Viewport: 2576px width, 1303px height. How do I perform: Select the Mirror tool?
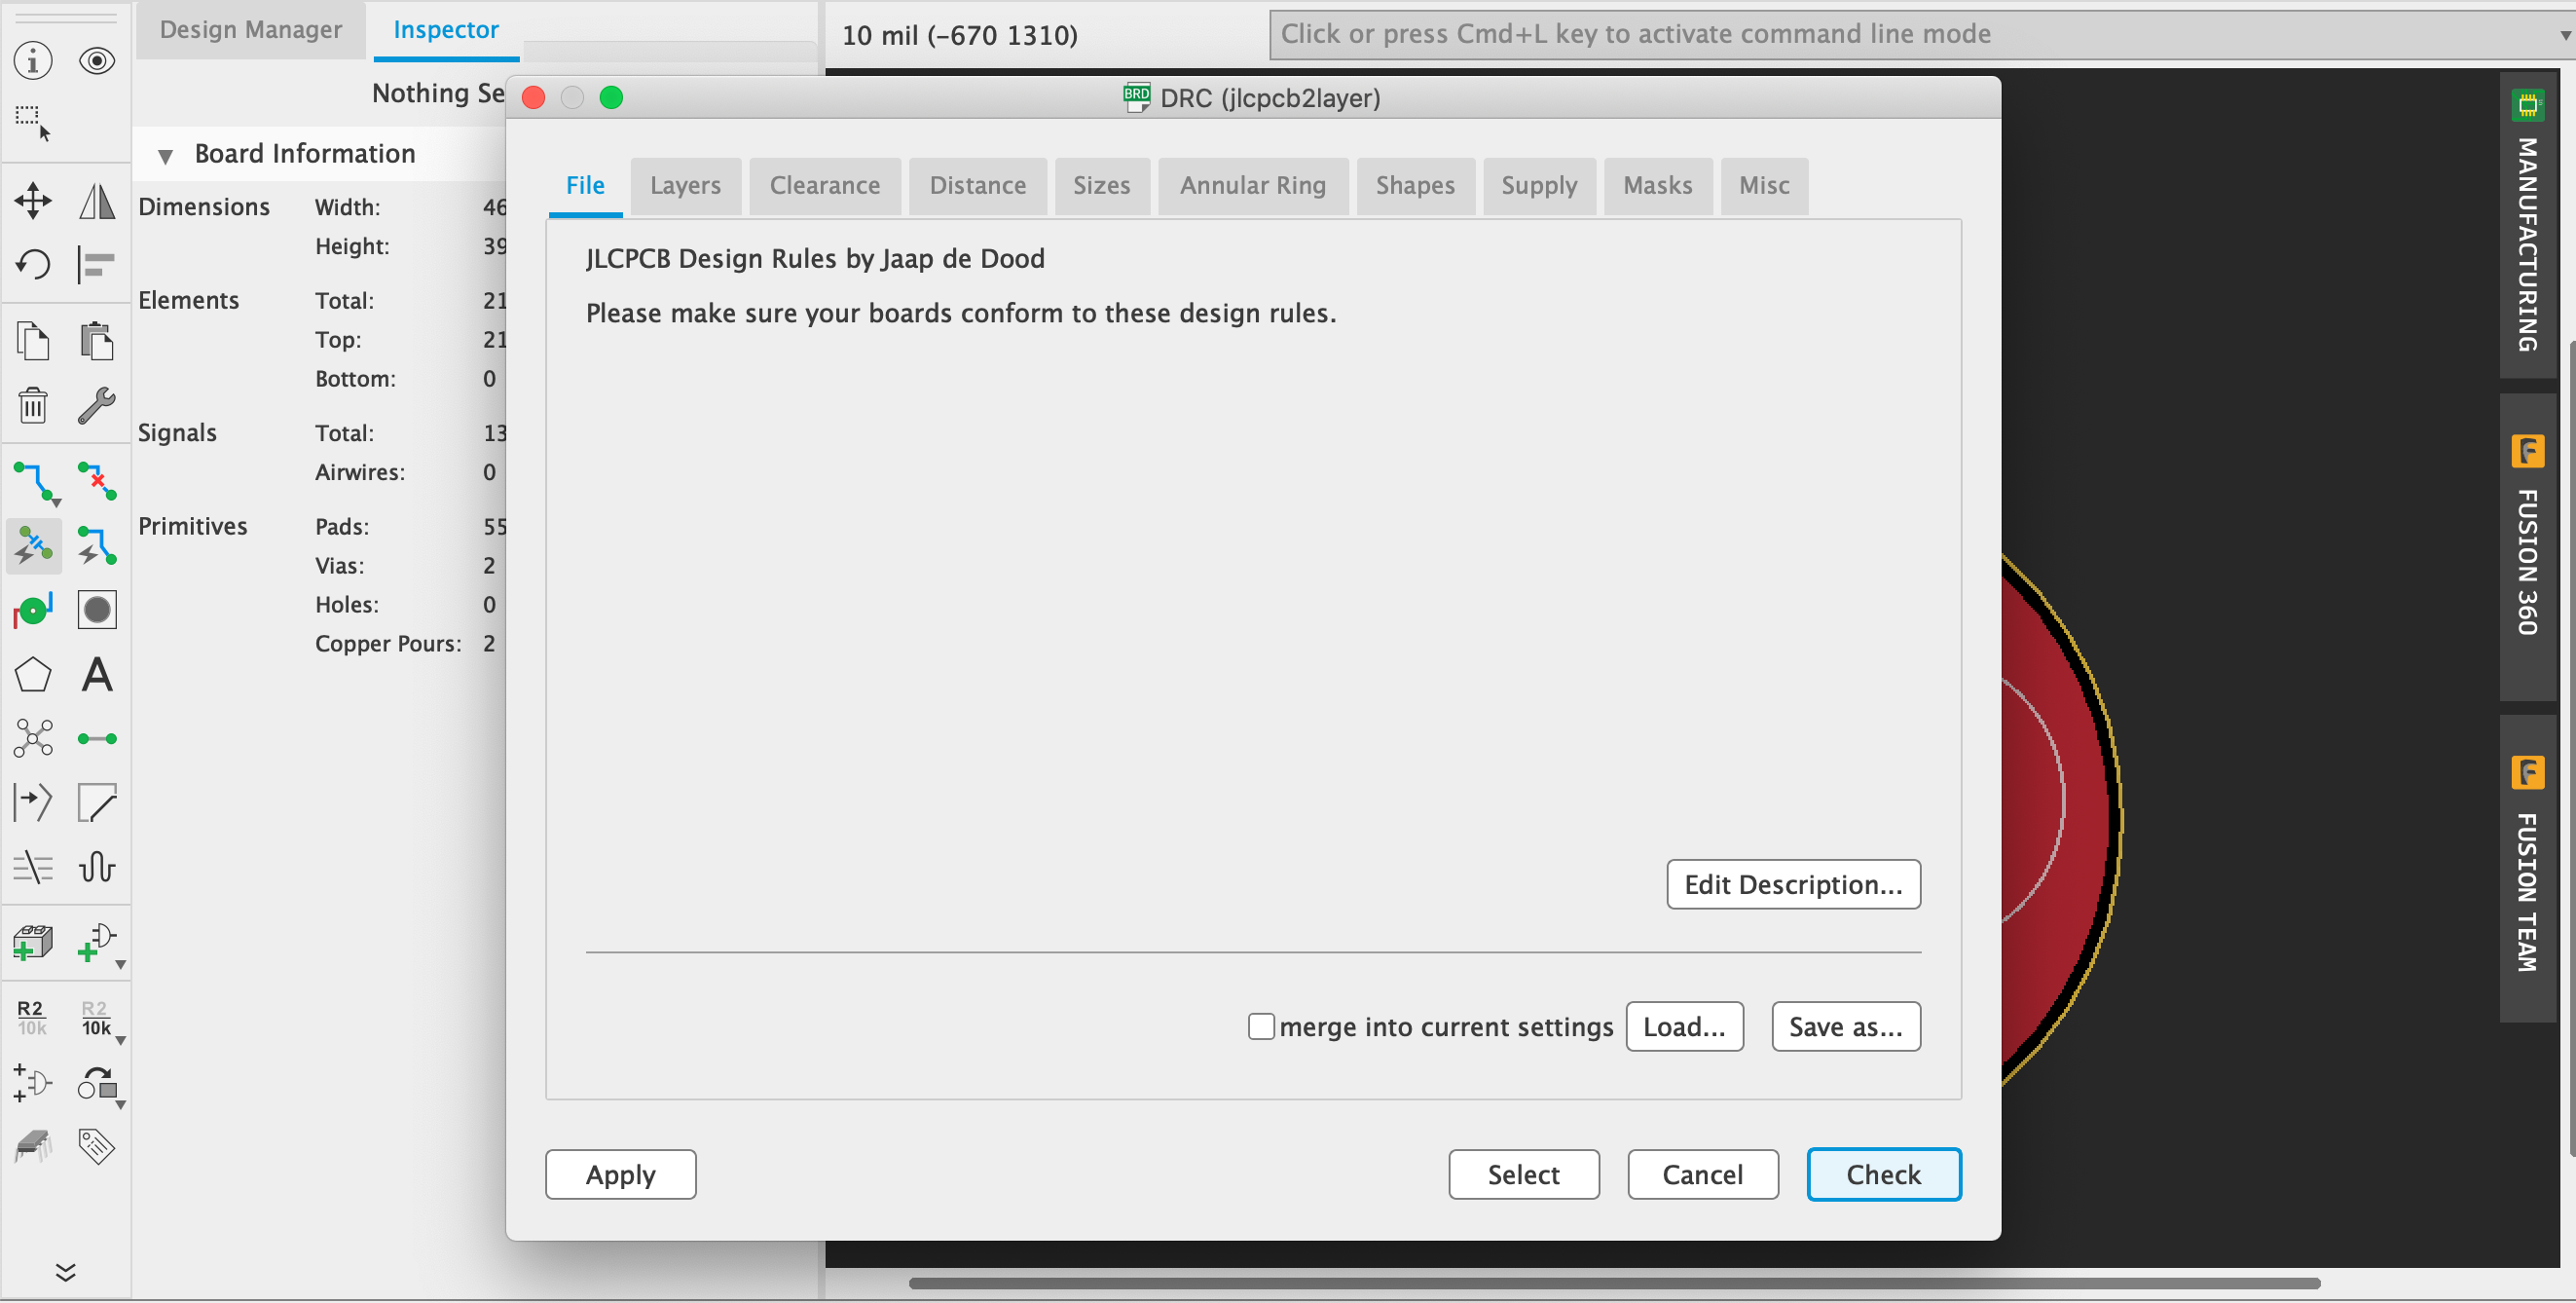click(97, 200)
